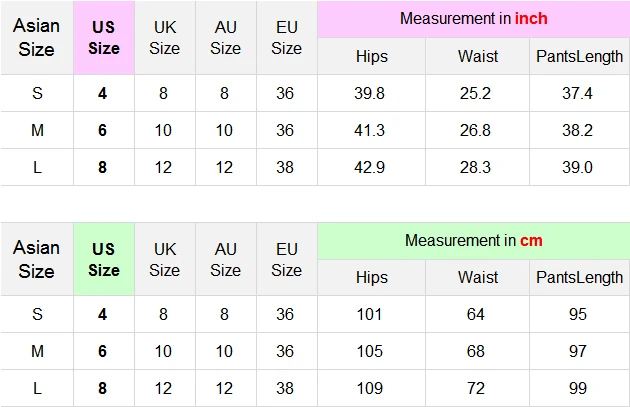Select the 'Measurement in inch' header
The height and width of the screenshot is (407, 630).
pyautogui.click(x=474, y=19)
